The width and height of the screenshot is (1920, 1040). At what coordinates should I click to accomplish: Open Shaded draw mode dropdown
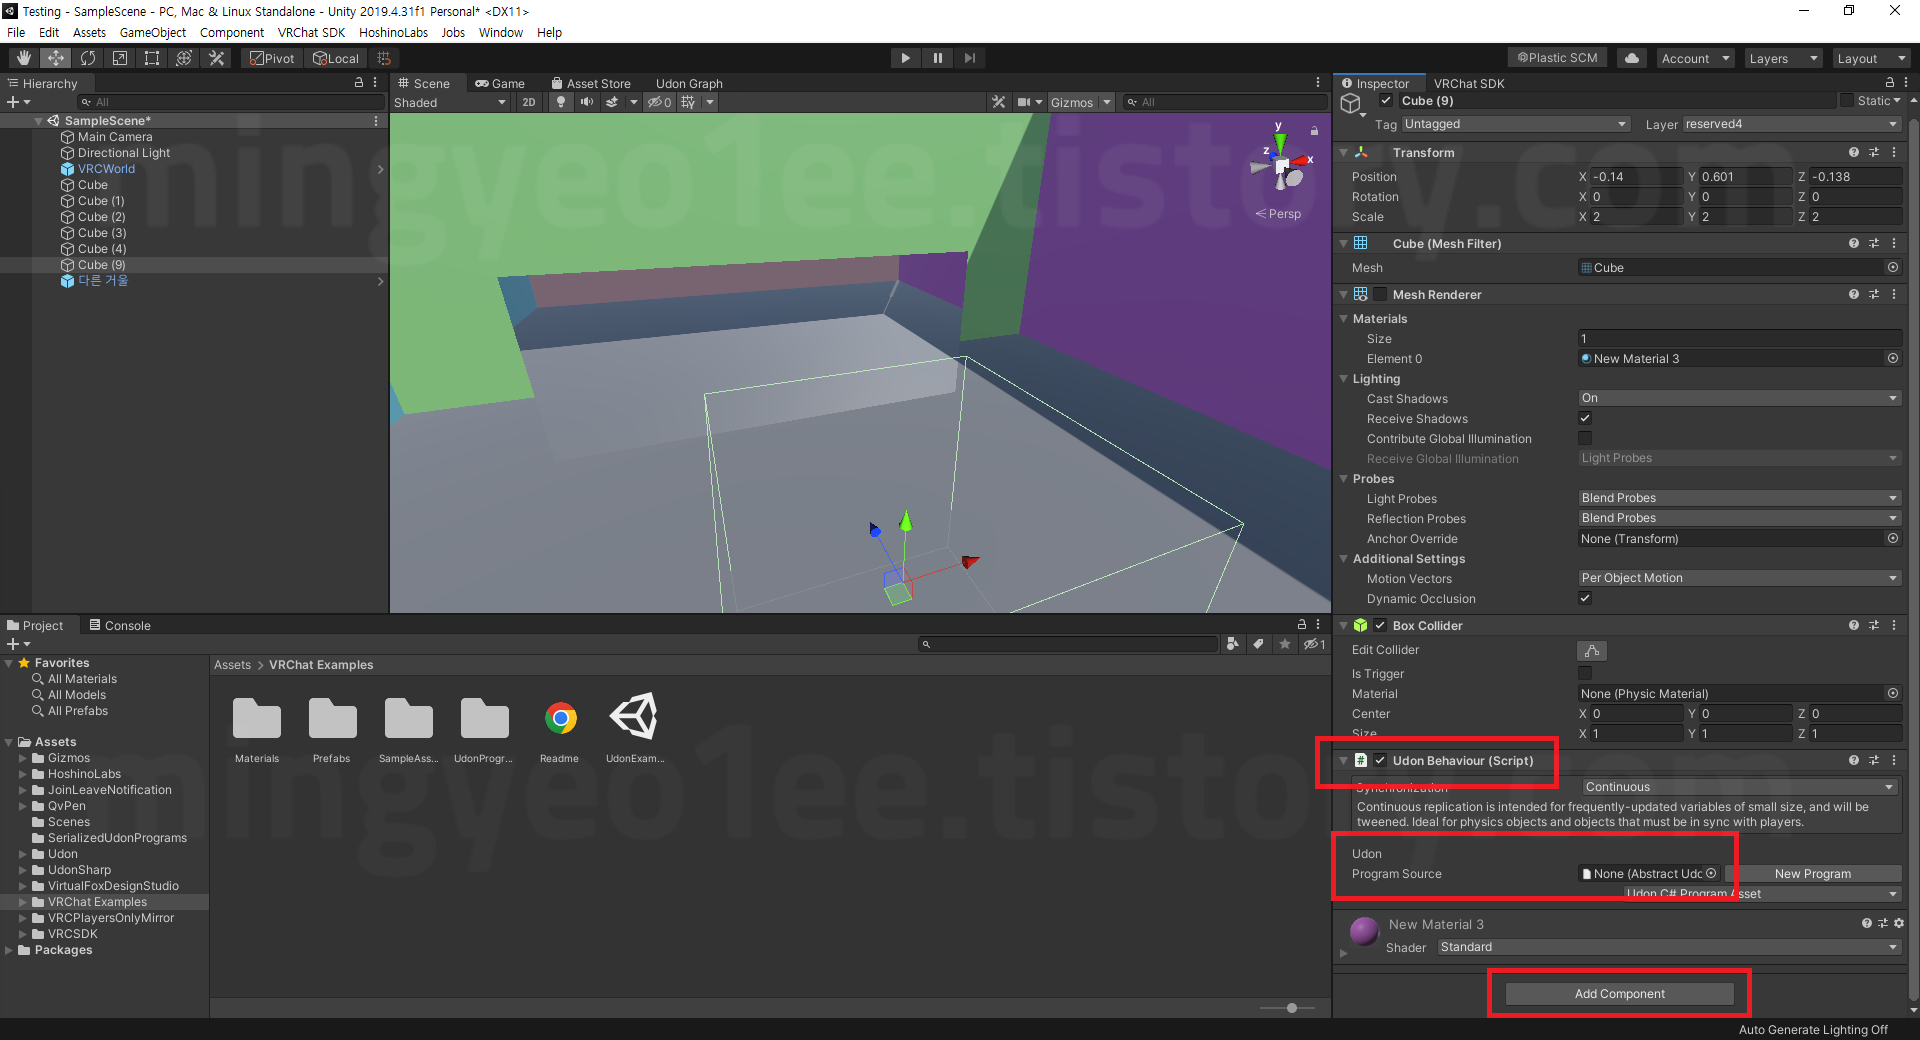[450, 102]
